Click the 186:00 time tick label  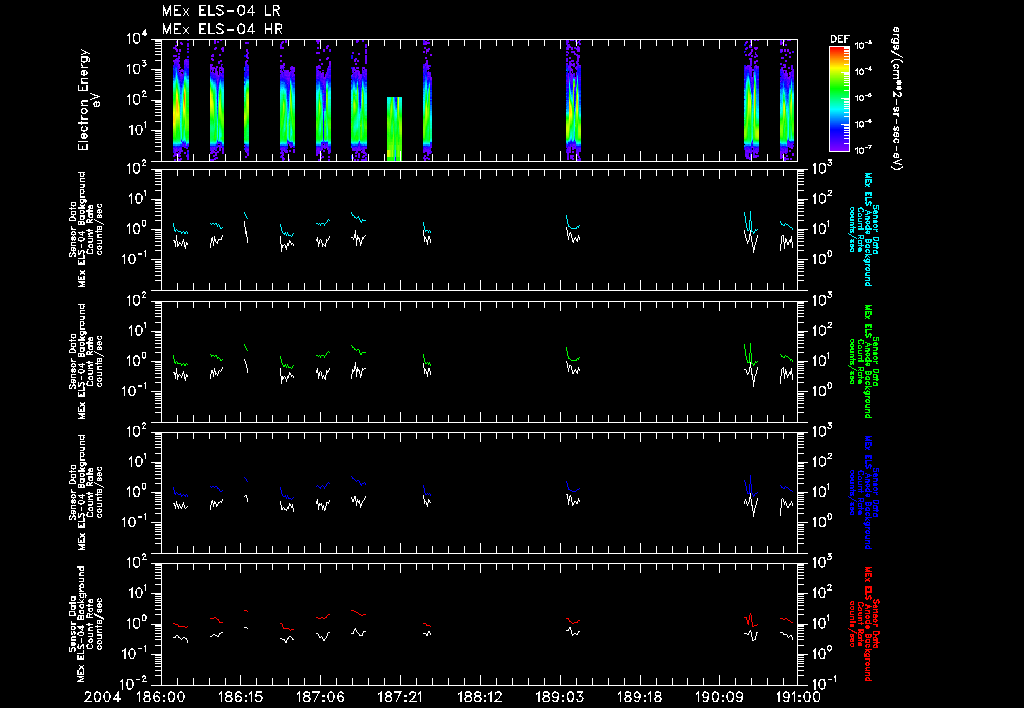pos(161,698)
